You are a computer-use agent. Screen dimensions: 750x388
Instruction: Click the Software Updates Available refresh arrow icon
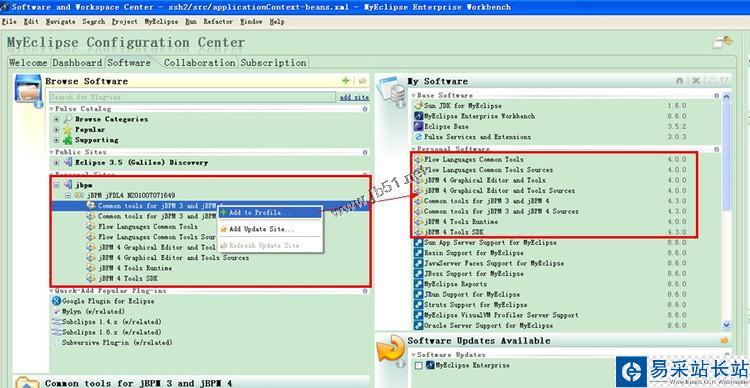point(391,350)
